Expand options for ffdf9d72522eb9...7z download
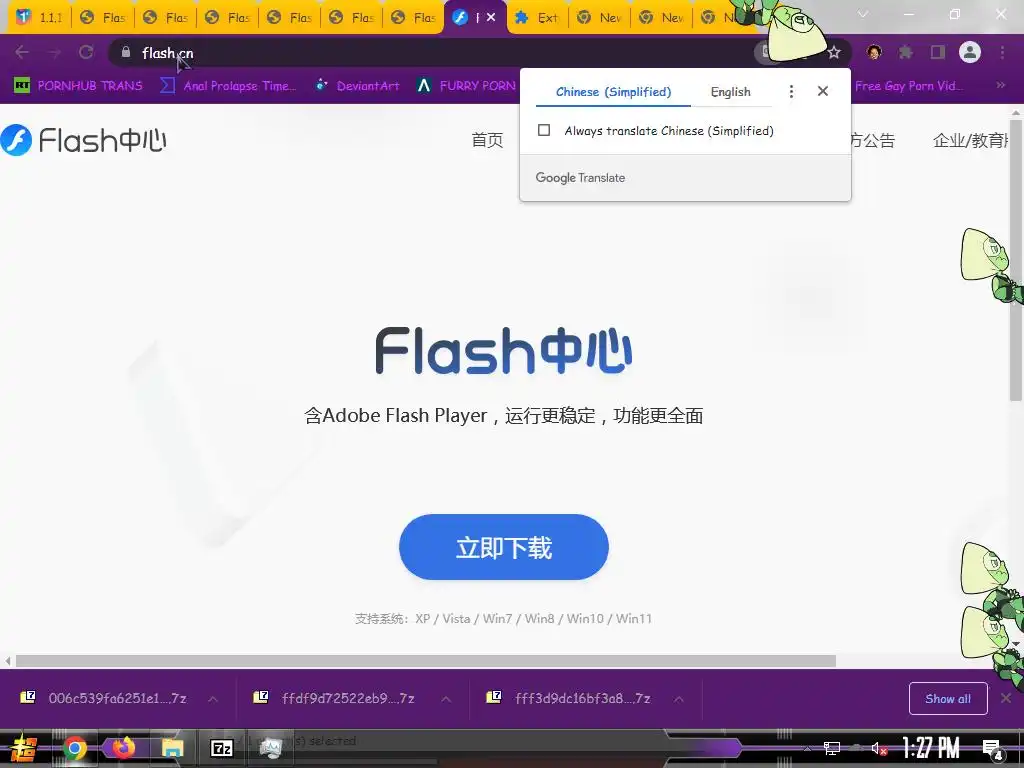Viewport: 1024px width, 768px height. [446, 699]
